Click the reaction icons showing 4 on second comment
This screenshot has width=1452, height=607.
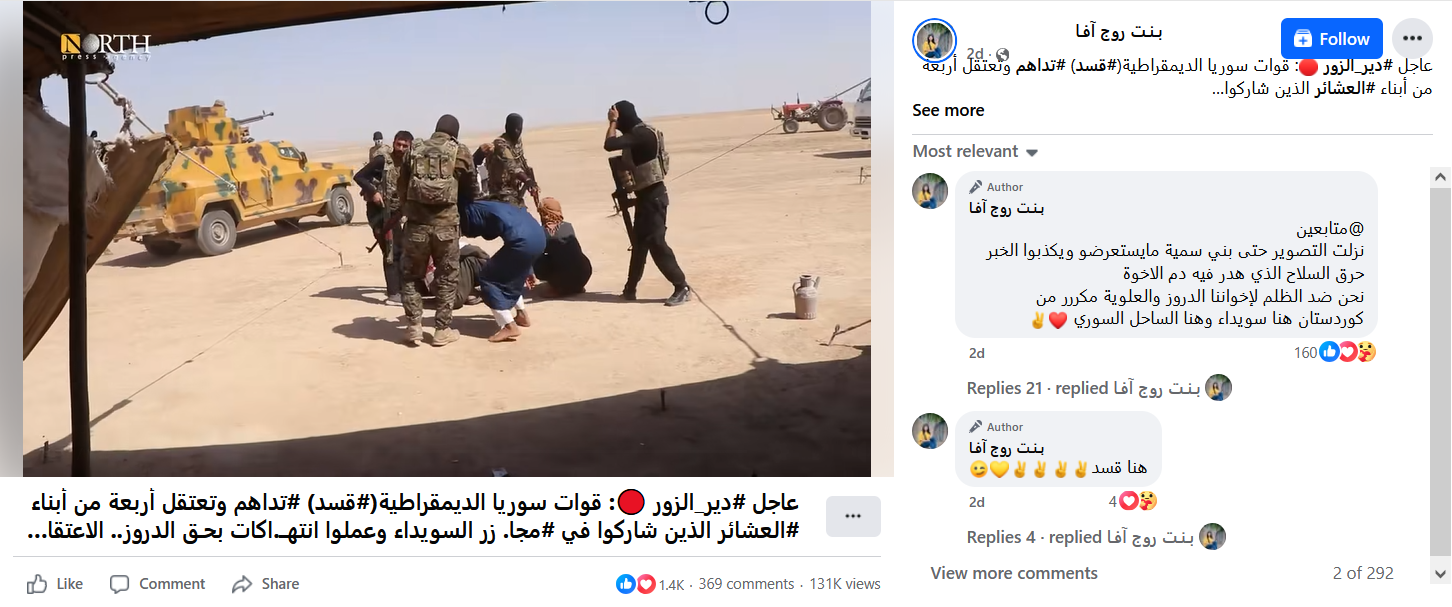point(1138,501)
